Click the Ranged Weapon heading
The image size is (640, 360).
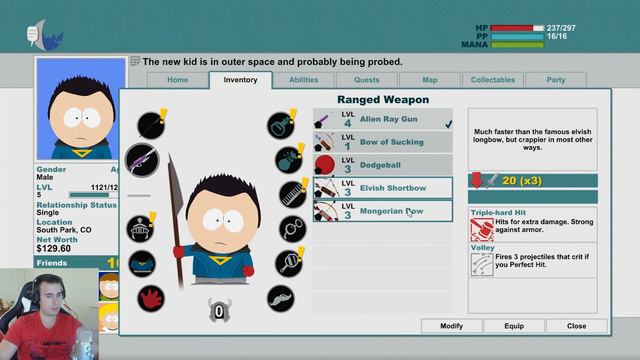click(x=383, y=100)
